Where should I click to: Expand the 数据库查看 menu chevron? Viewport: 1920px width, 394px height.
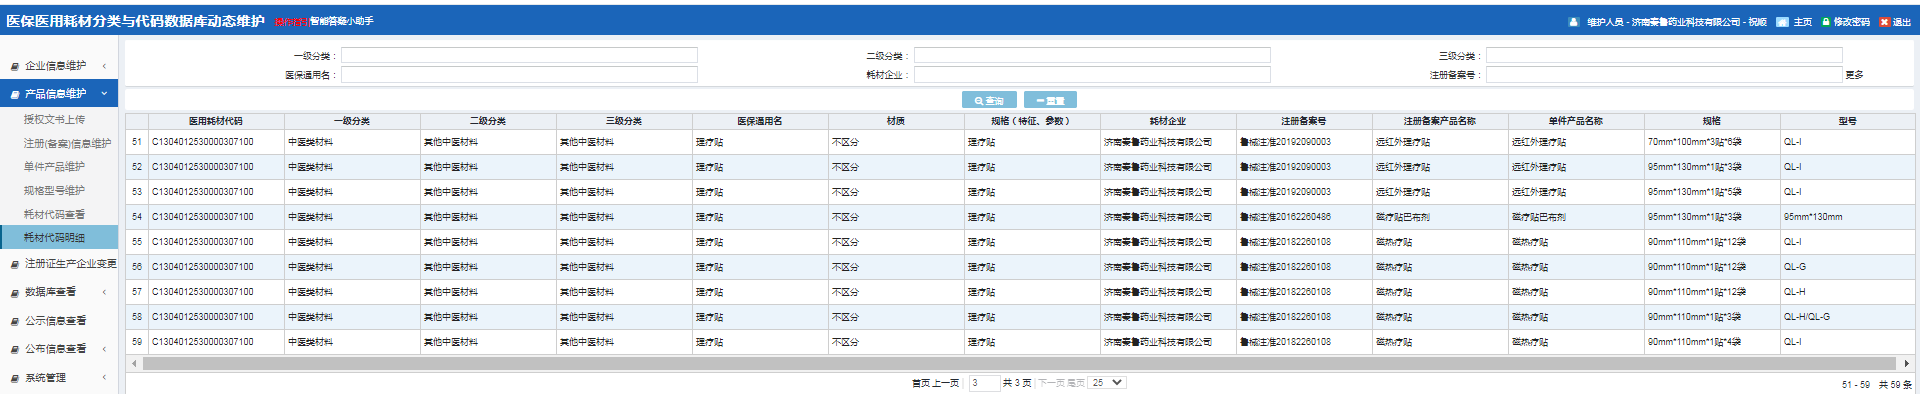(x=104, y=293)
